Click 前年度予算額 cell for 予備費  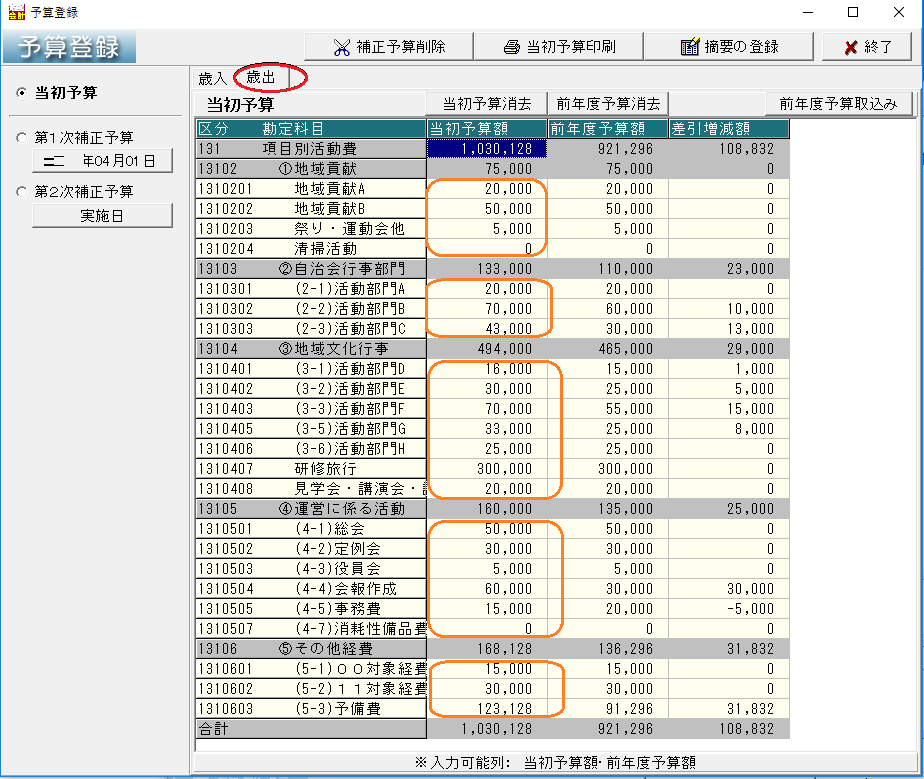click(x=607, y=709)
